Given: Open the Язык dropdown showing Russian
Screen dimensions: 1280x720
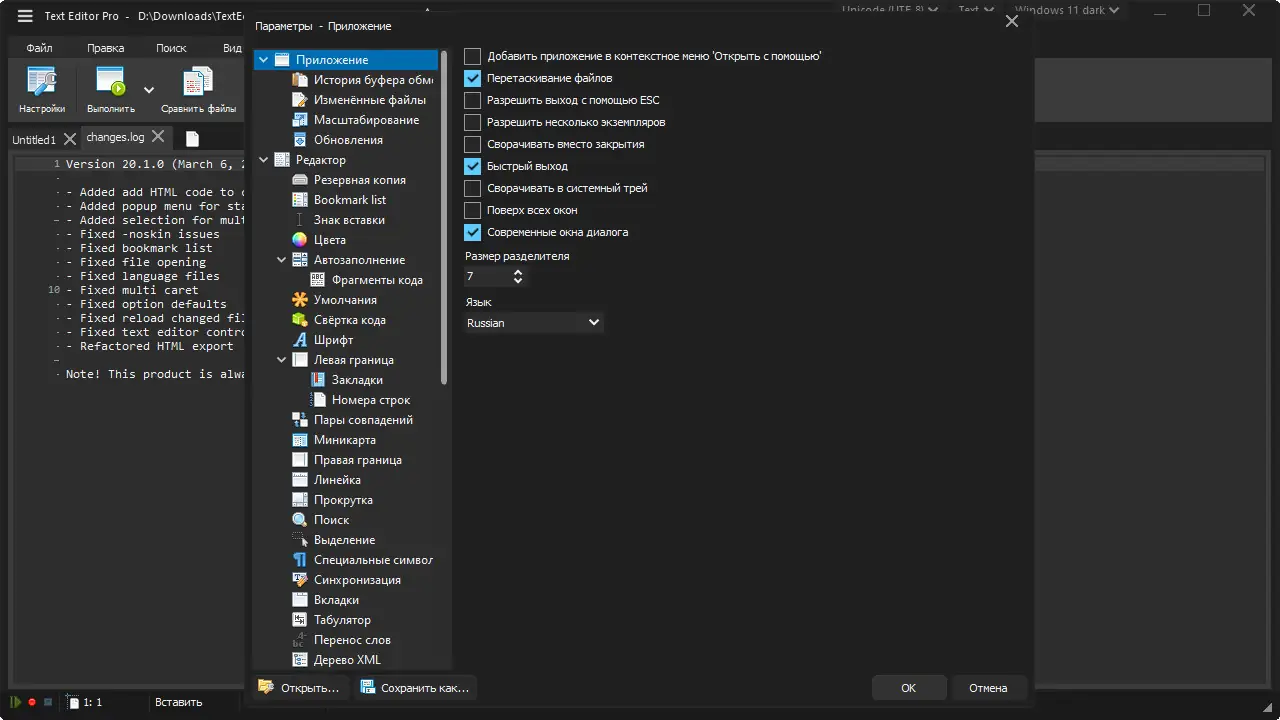Looking at the screenshot, I should [x=534, y=323].
